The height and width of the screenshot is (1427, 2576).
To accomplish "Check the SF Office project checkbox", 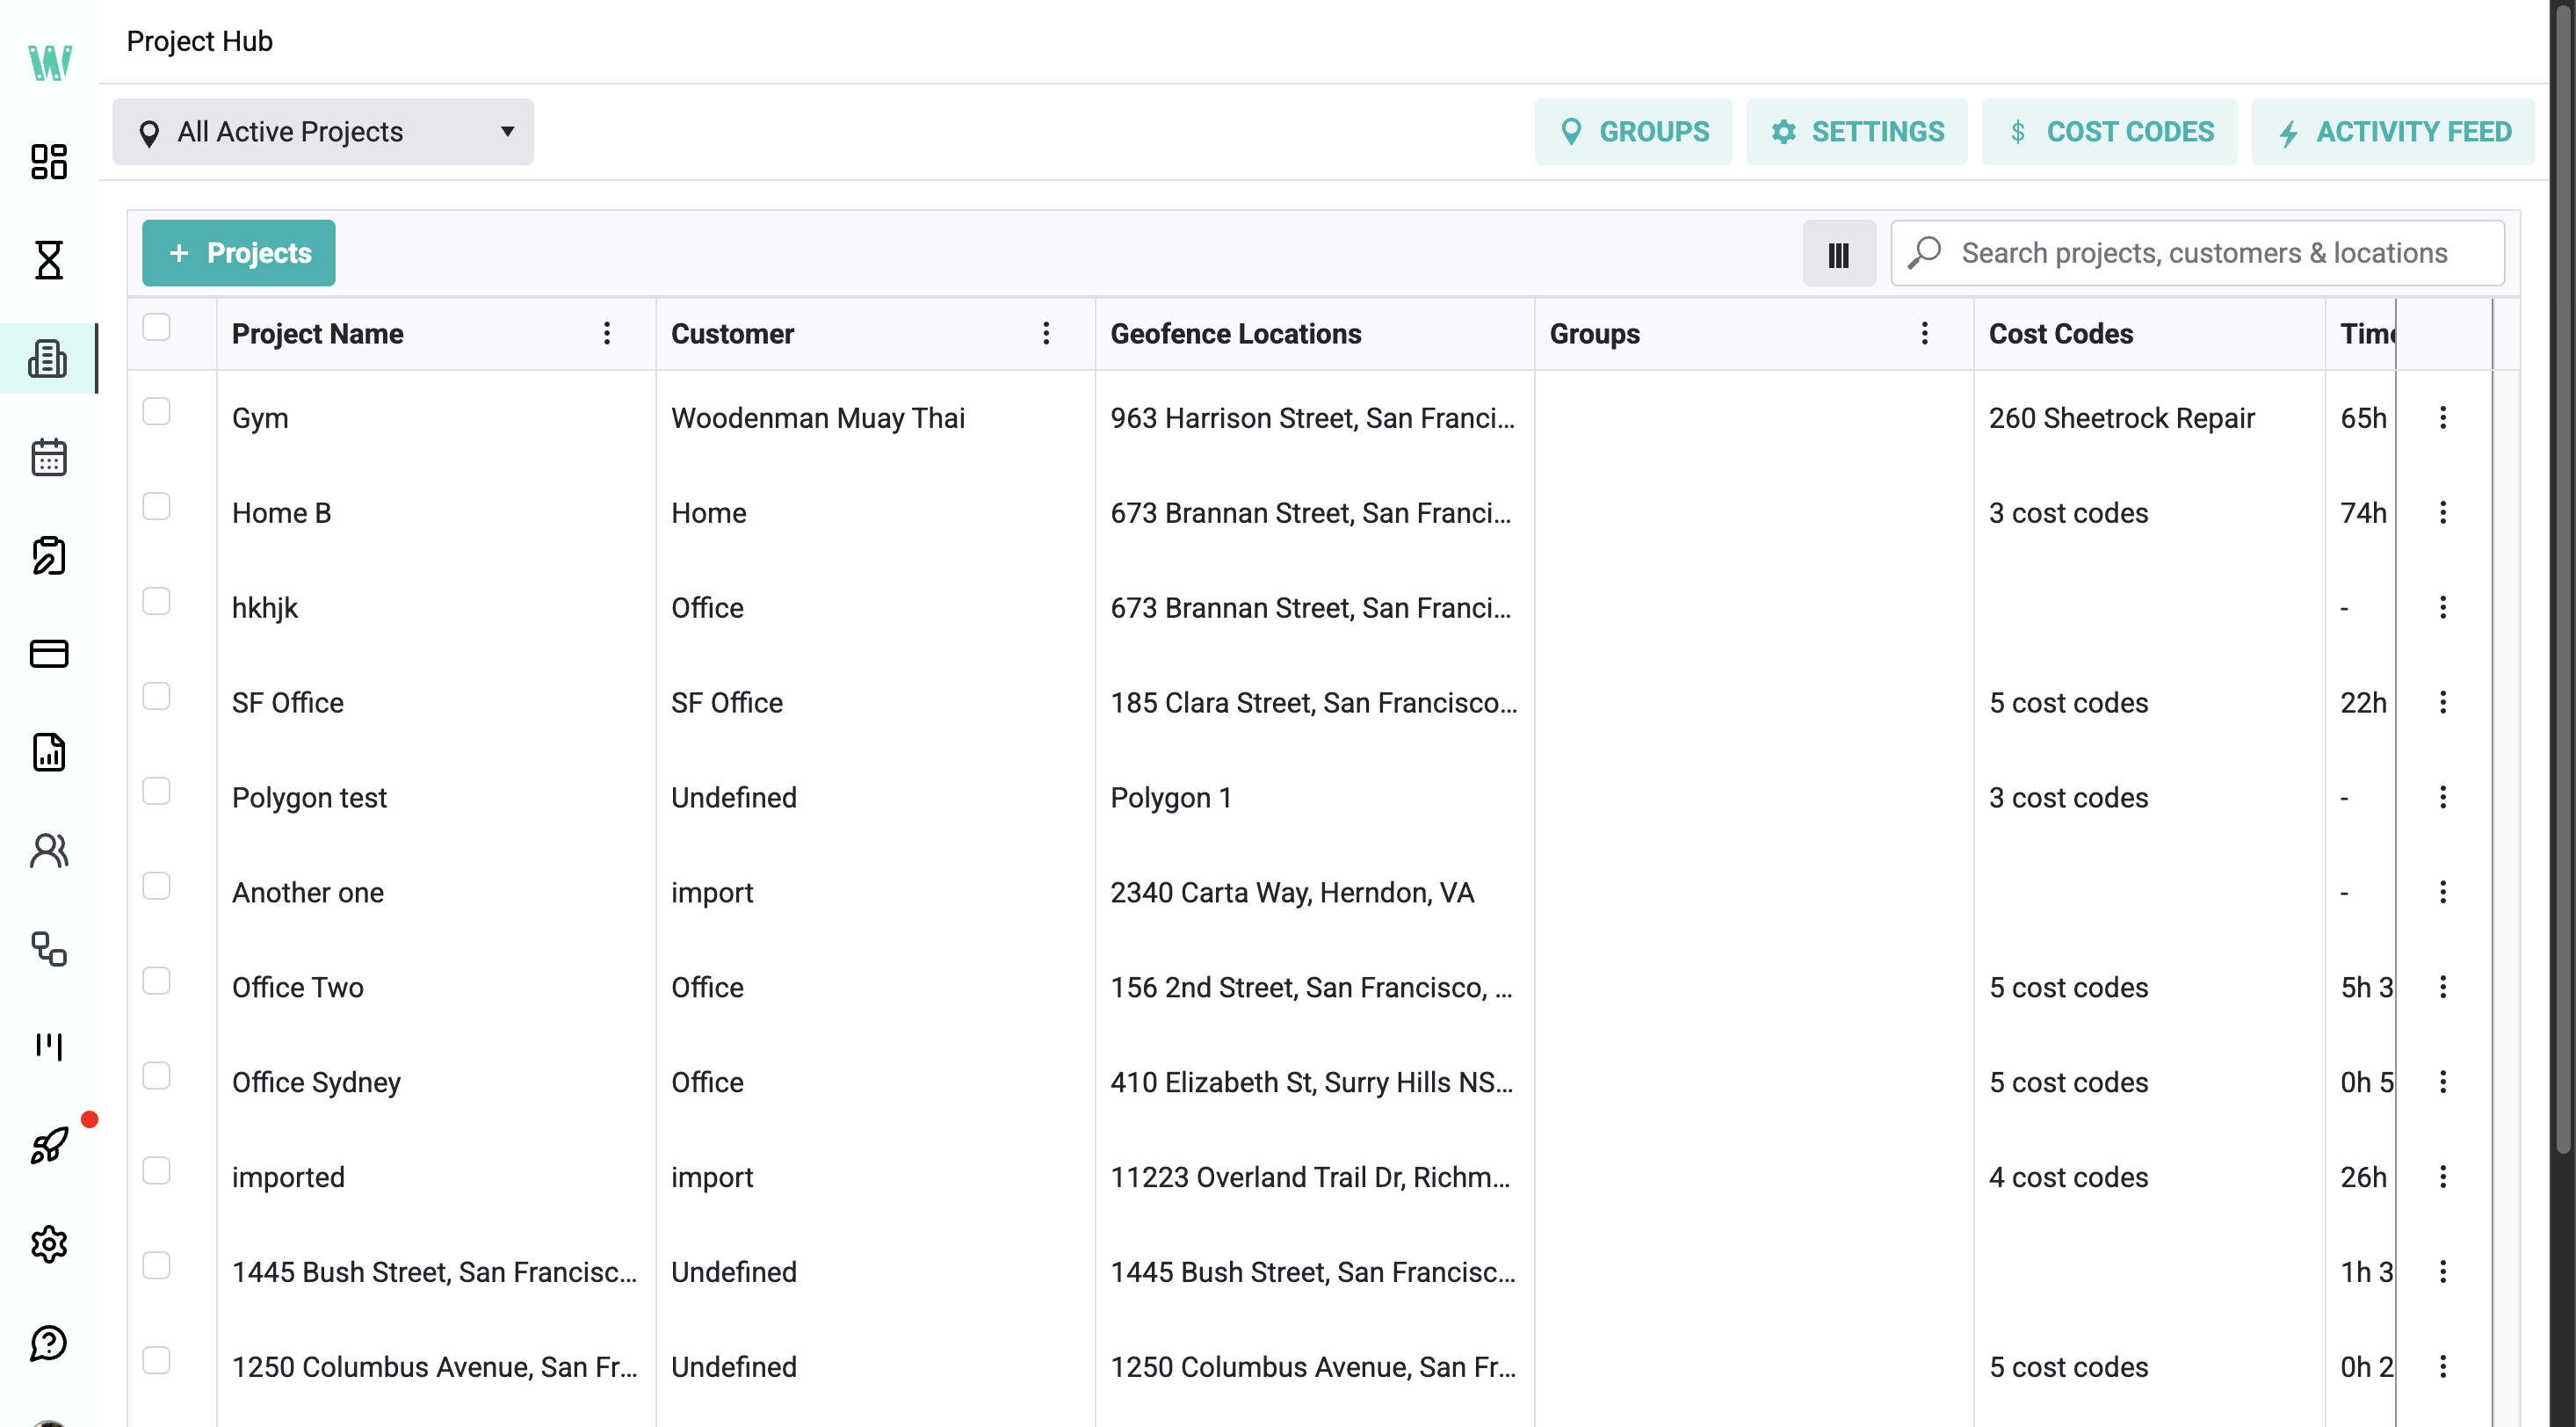I will [156, 696].
